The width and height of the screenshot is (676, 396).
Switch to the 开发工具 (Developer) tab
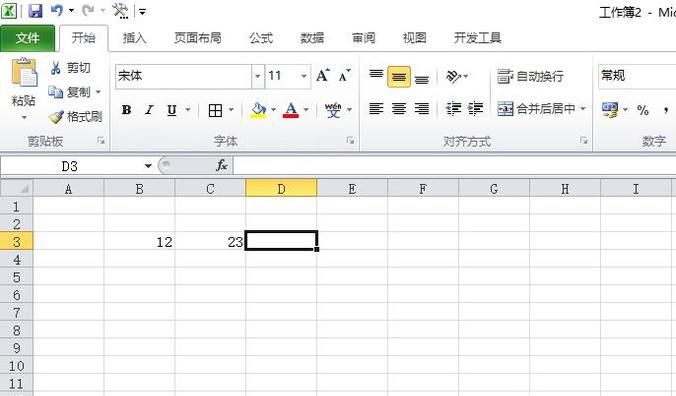(x=478, y=38)
